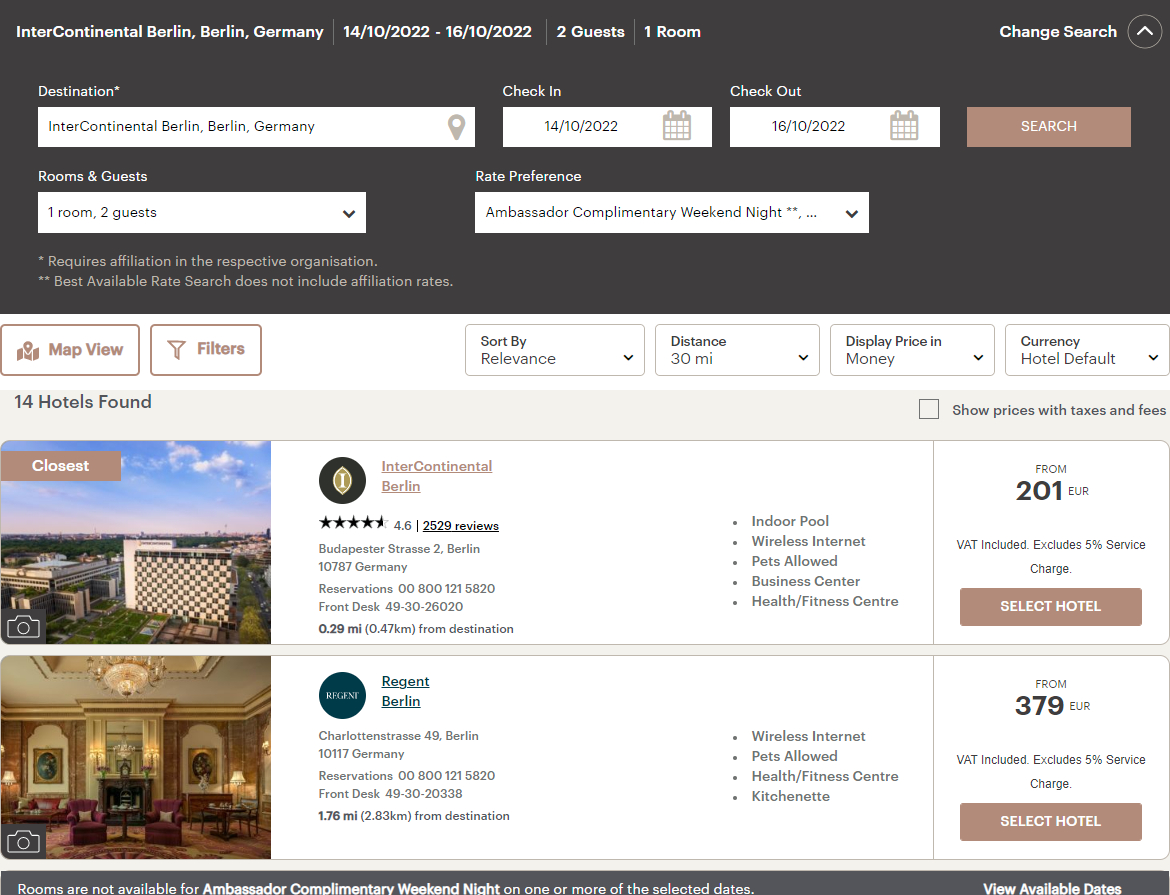Image resolution: width=1170 pixels, height=895 pixels.
Task: Click the Regent brand logo icon
Action: [342, 695]
